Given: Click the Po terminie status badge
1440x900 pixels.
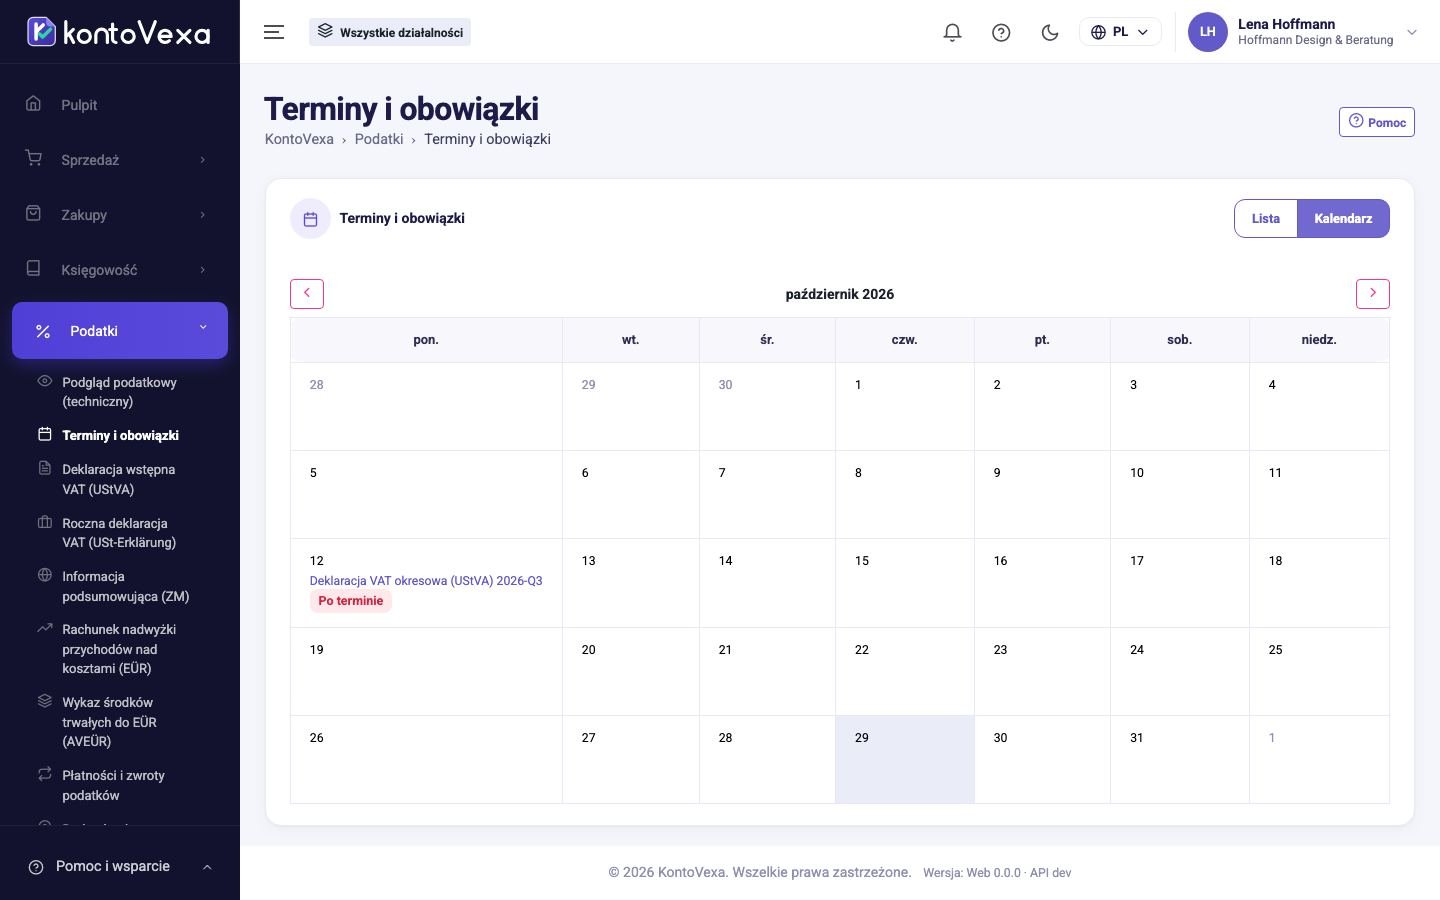Looking at the screenshot, I should point(351,601).
